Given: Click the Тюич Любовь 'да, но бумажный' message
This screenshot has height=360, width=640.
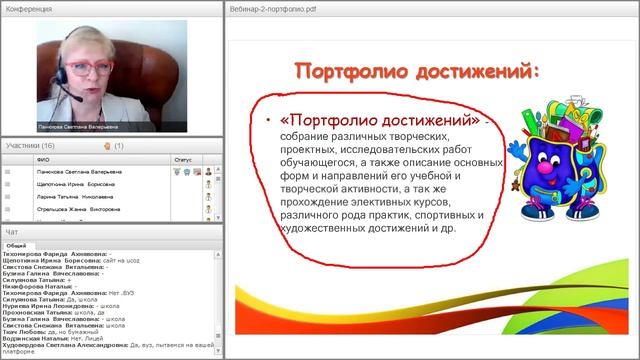Looking at the screenshot, I should (x=50, y=332).
